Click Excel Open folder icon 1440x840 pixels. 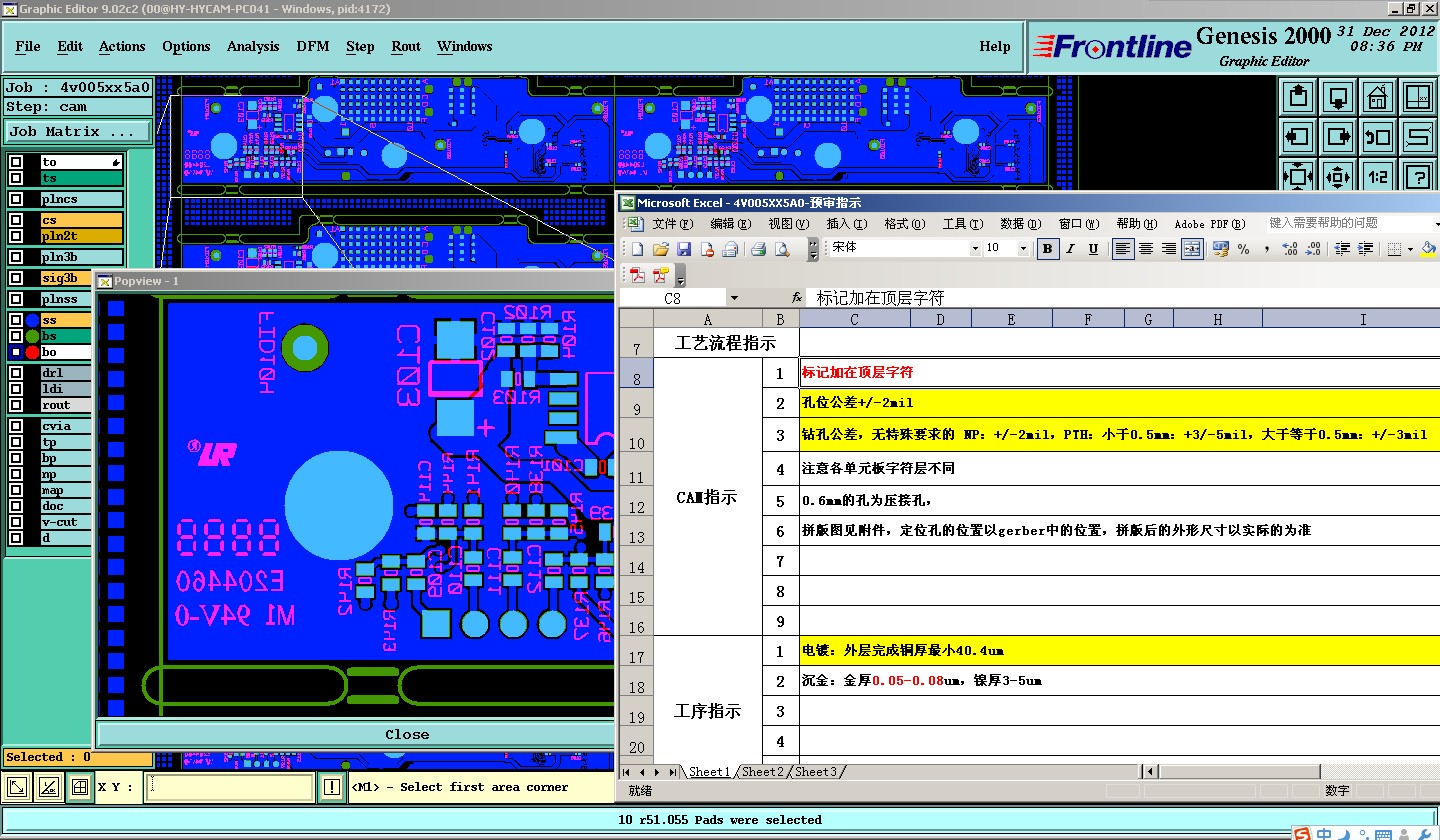[661, 249]
